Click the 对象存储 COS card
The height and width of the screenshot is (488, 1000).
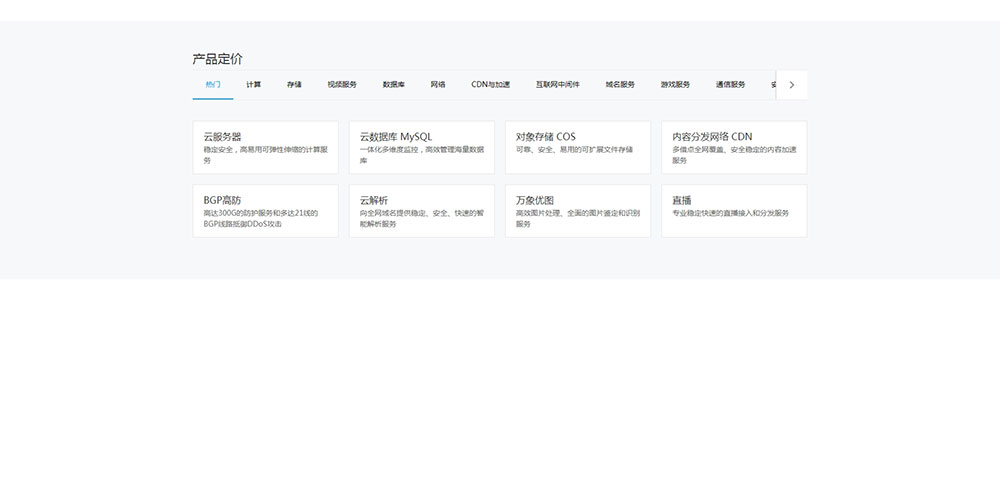[577, 147]
